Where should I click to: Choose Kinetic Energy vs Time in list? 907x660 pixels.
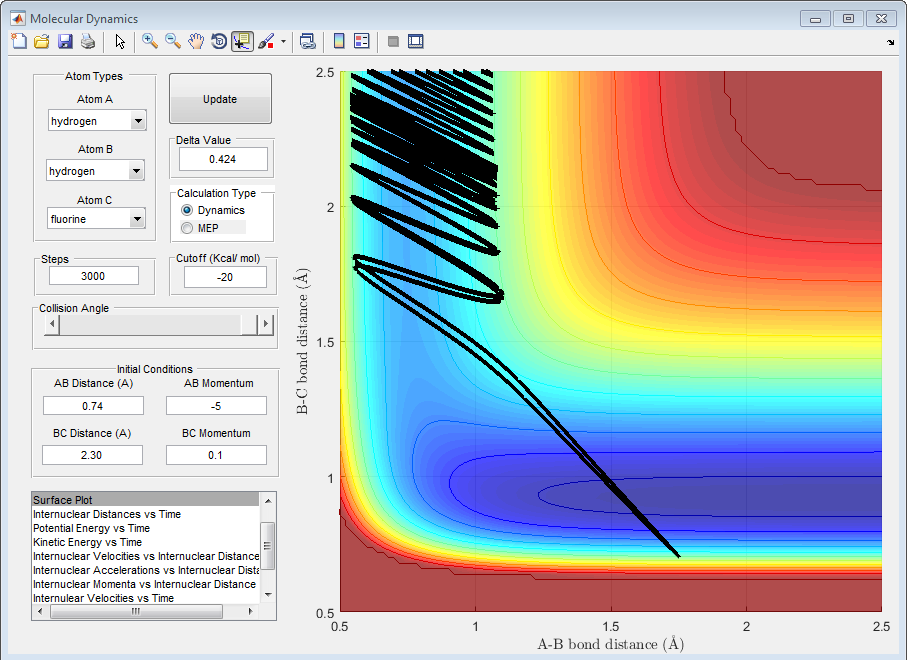pos(87,542)
